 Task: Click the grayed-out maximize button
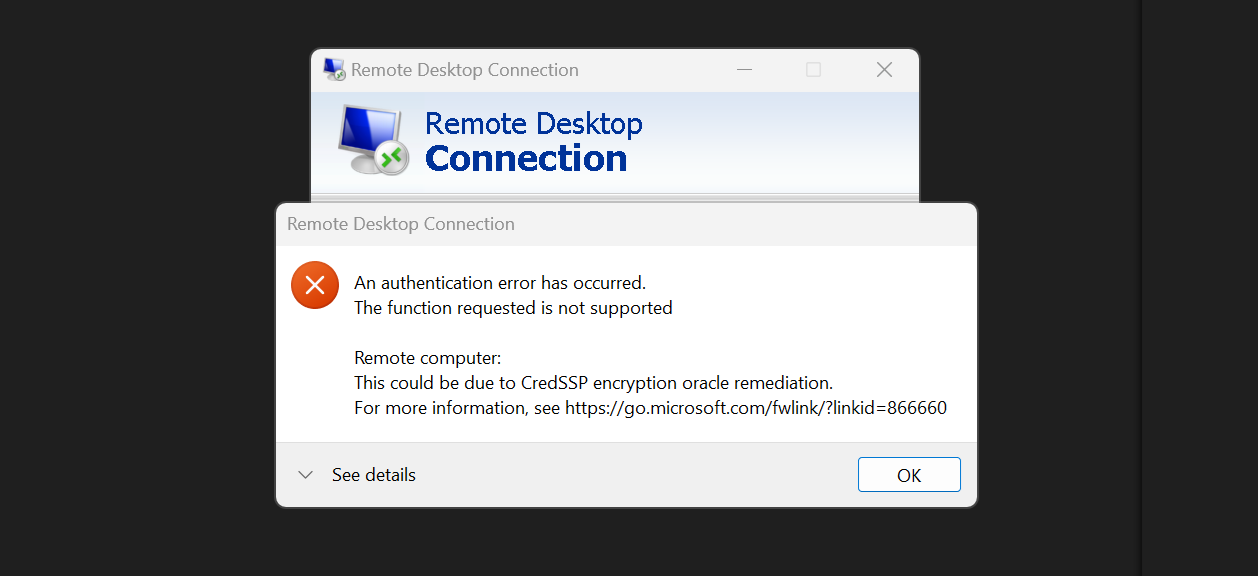(x=812, y=69)
